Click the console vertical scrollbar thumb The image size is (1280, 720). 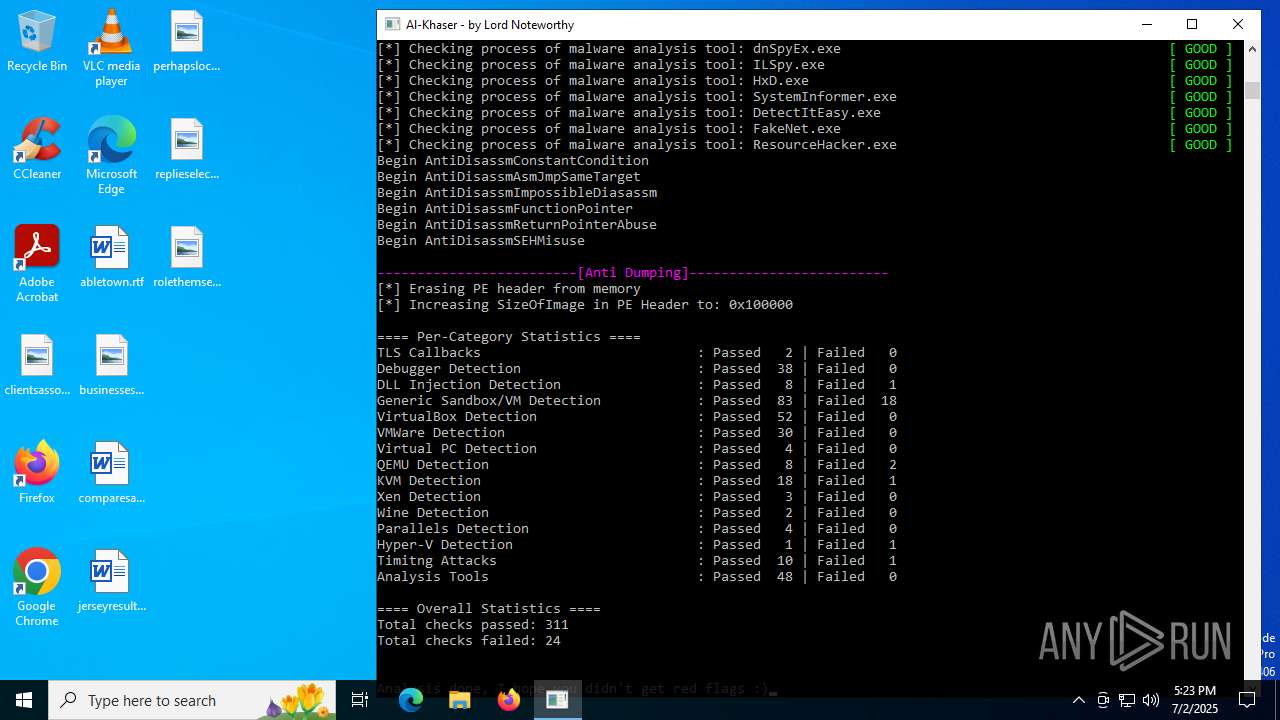[x=1252, y=90]
